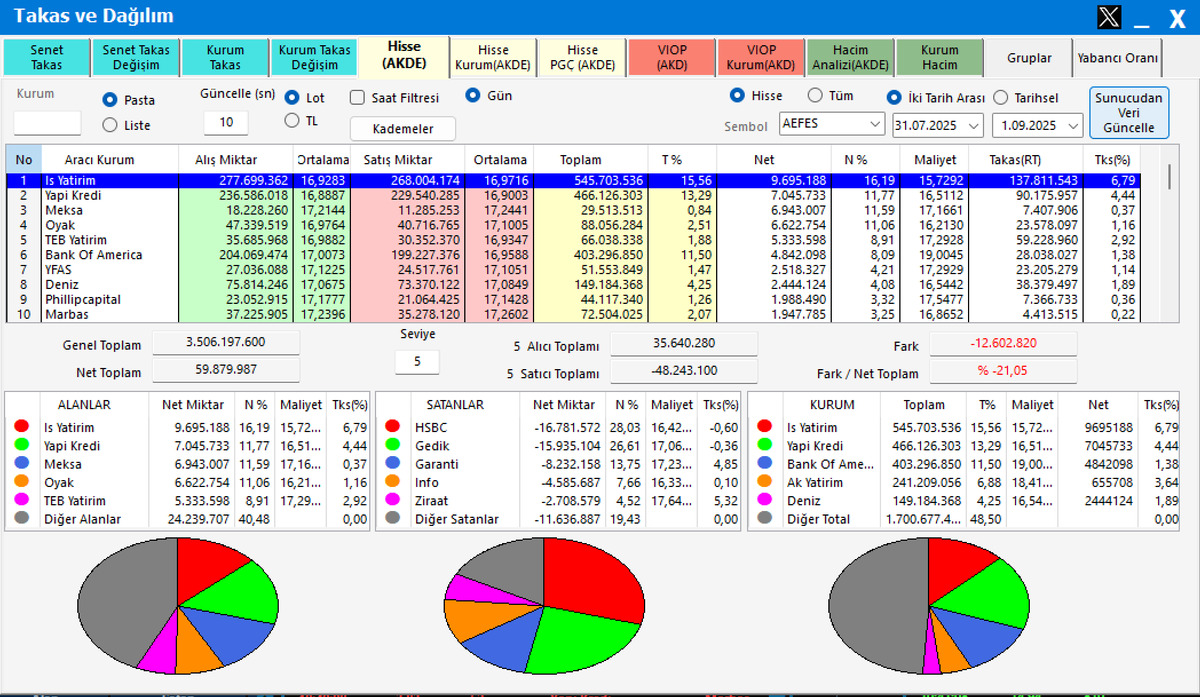
Task: Click the SATANLAR pie chart
Action: tap(544, 606)
